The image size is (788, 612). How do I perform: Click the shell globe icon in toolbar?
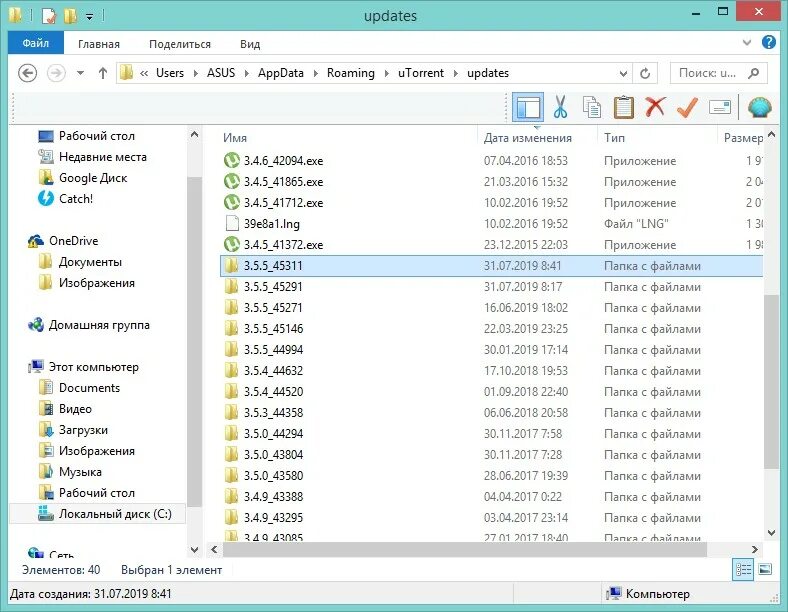[759, 107]
